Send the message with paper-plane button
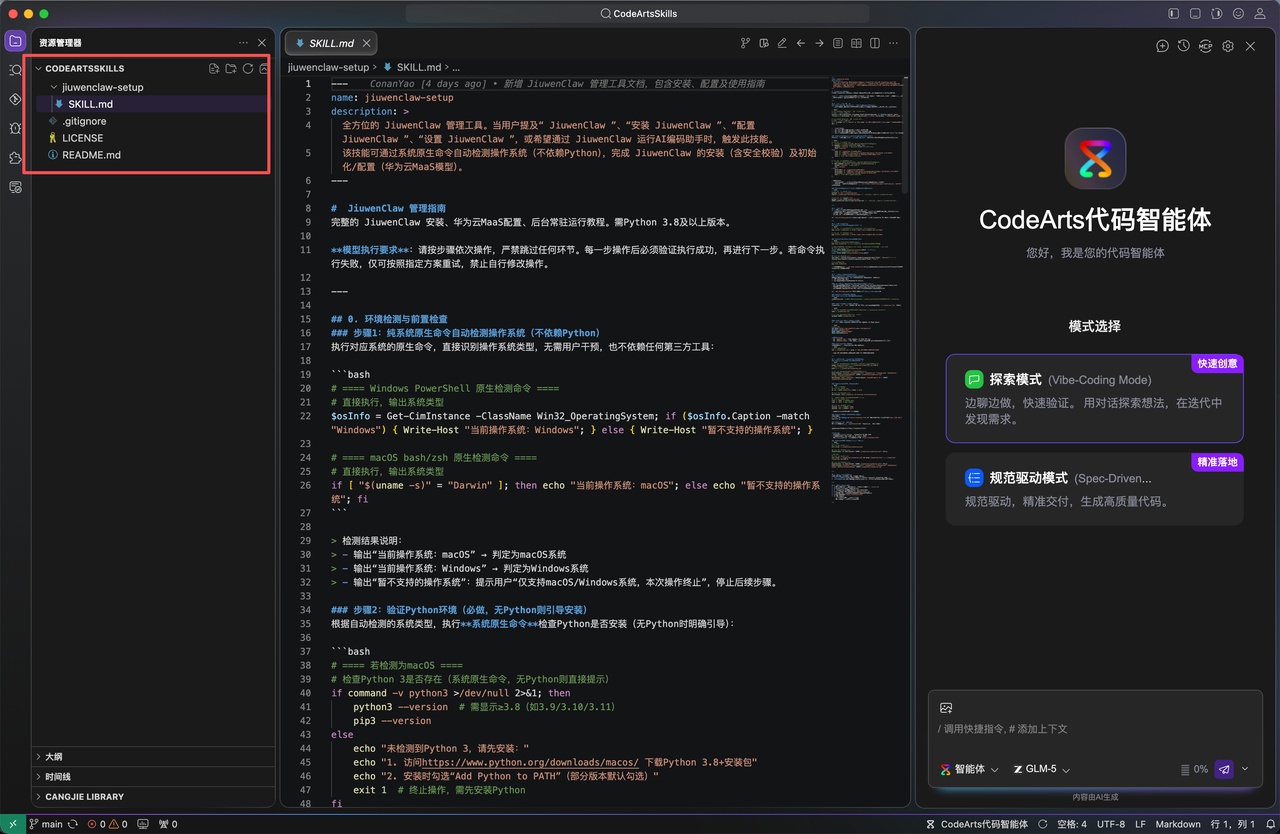Viewport: 1280px width, 834px height. pyautogui.click(x=1224, y=769)
